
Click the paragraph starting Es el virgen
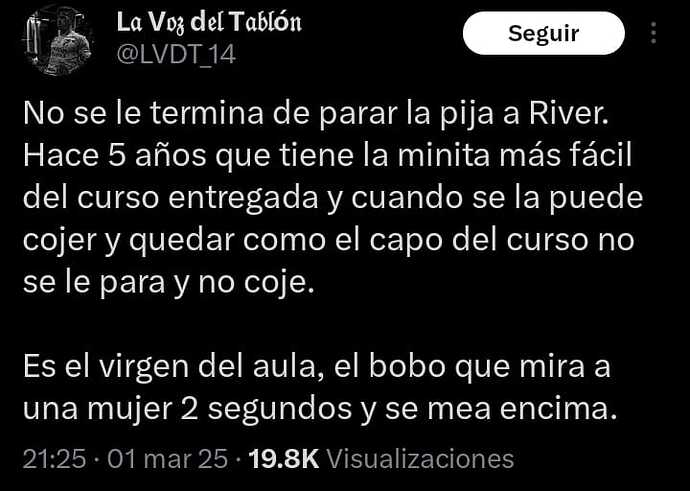click(x=318, y=388)
